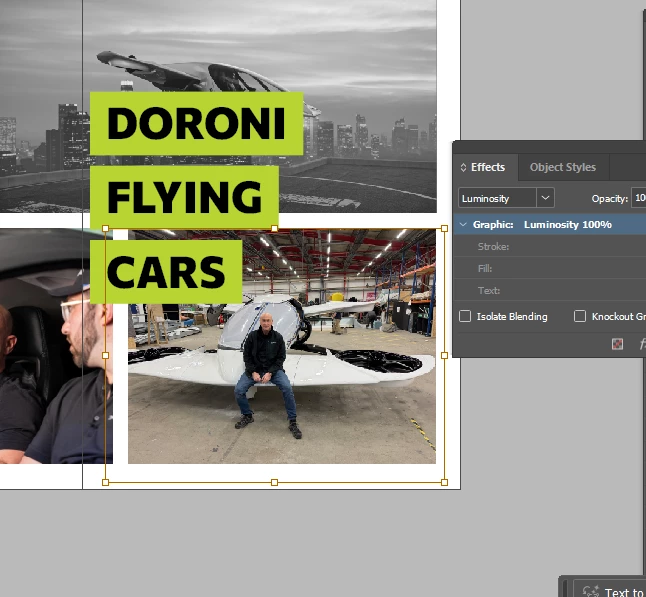The height and width of the screenshot is (597, 646).
Task: Click the left-middle selection handle of the frame
Action: click(105, 355)
